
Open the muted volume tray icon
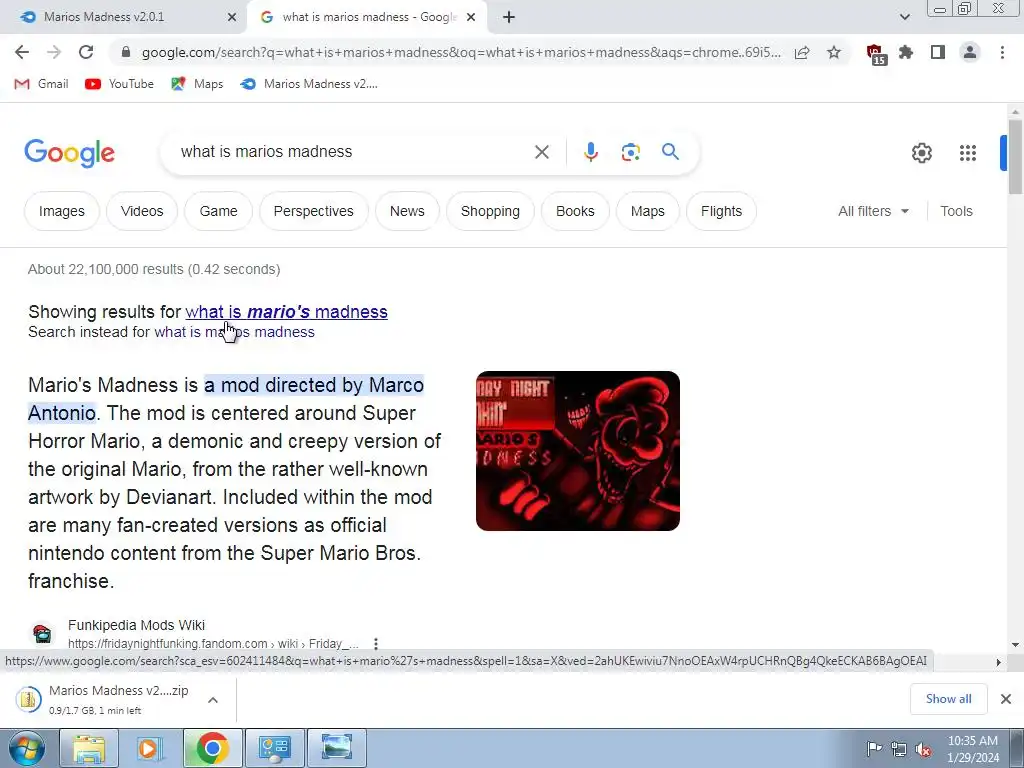click(923, 749)
